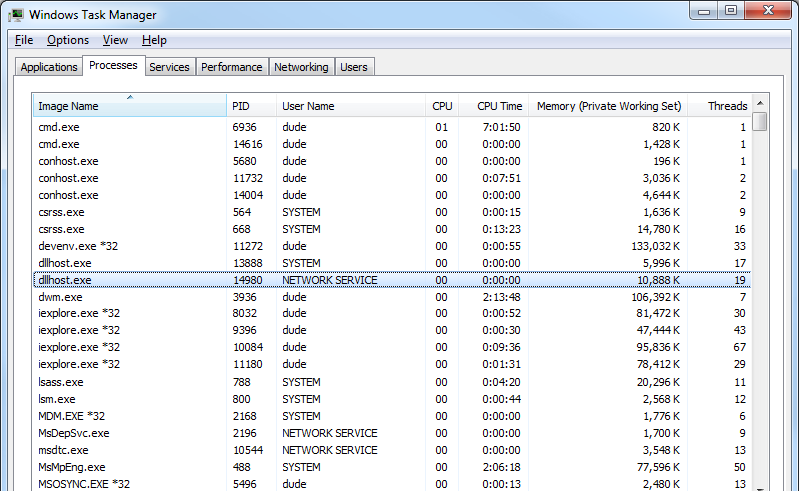Screen dimensions: 800x491
Task: Select highlighted dllhost.exe PID 14980
Action: (x=392, y=280)
